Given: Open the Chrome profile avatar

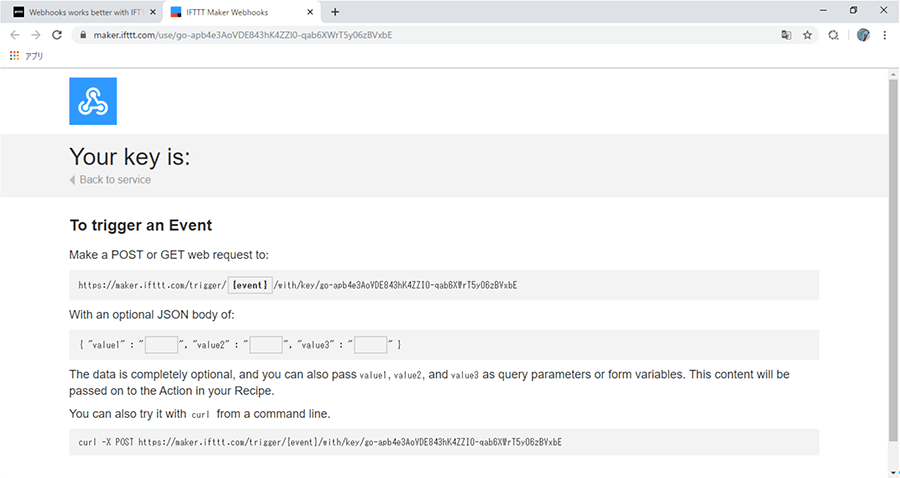Looking at the screenshot, I should [863, 35].
